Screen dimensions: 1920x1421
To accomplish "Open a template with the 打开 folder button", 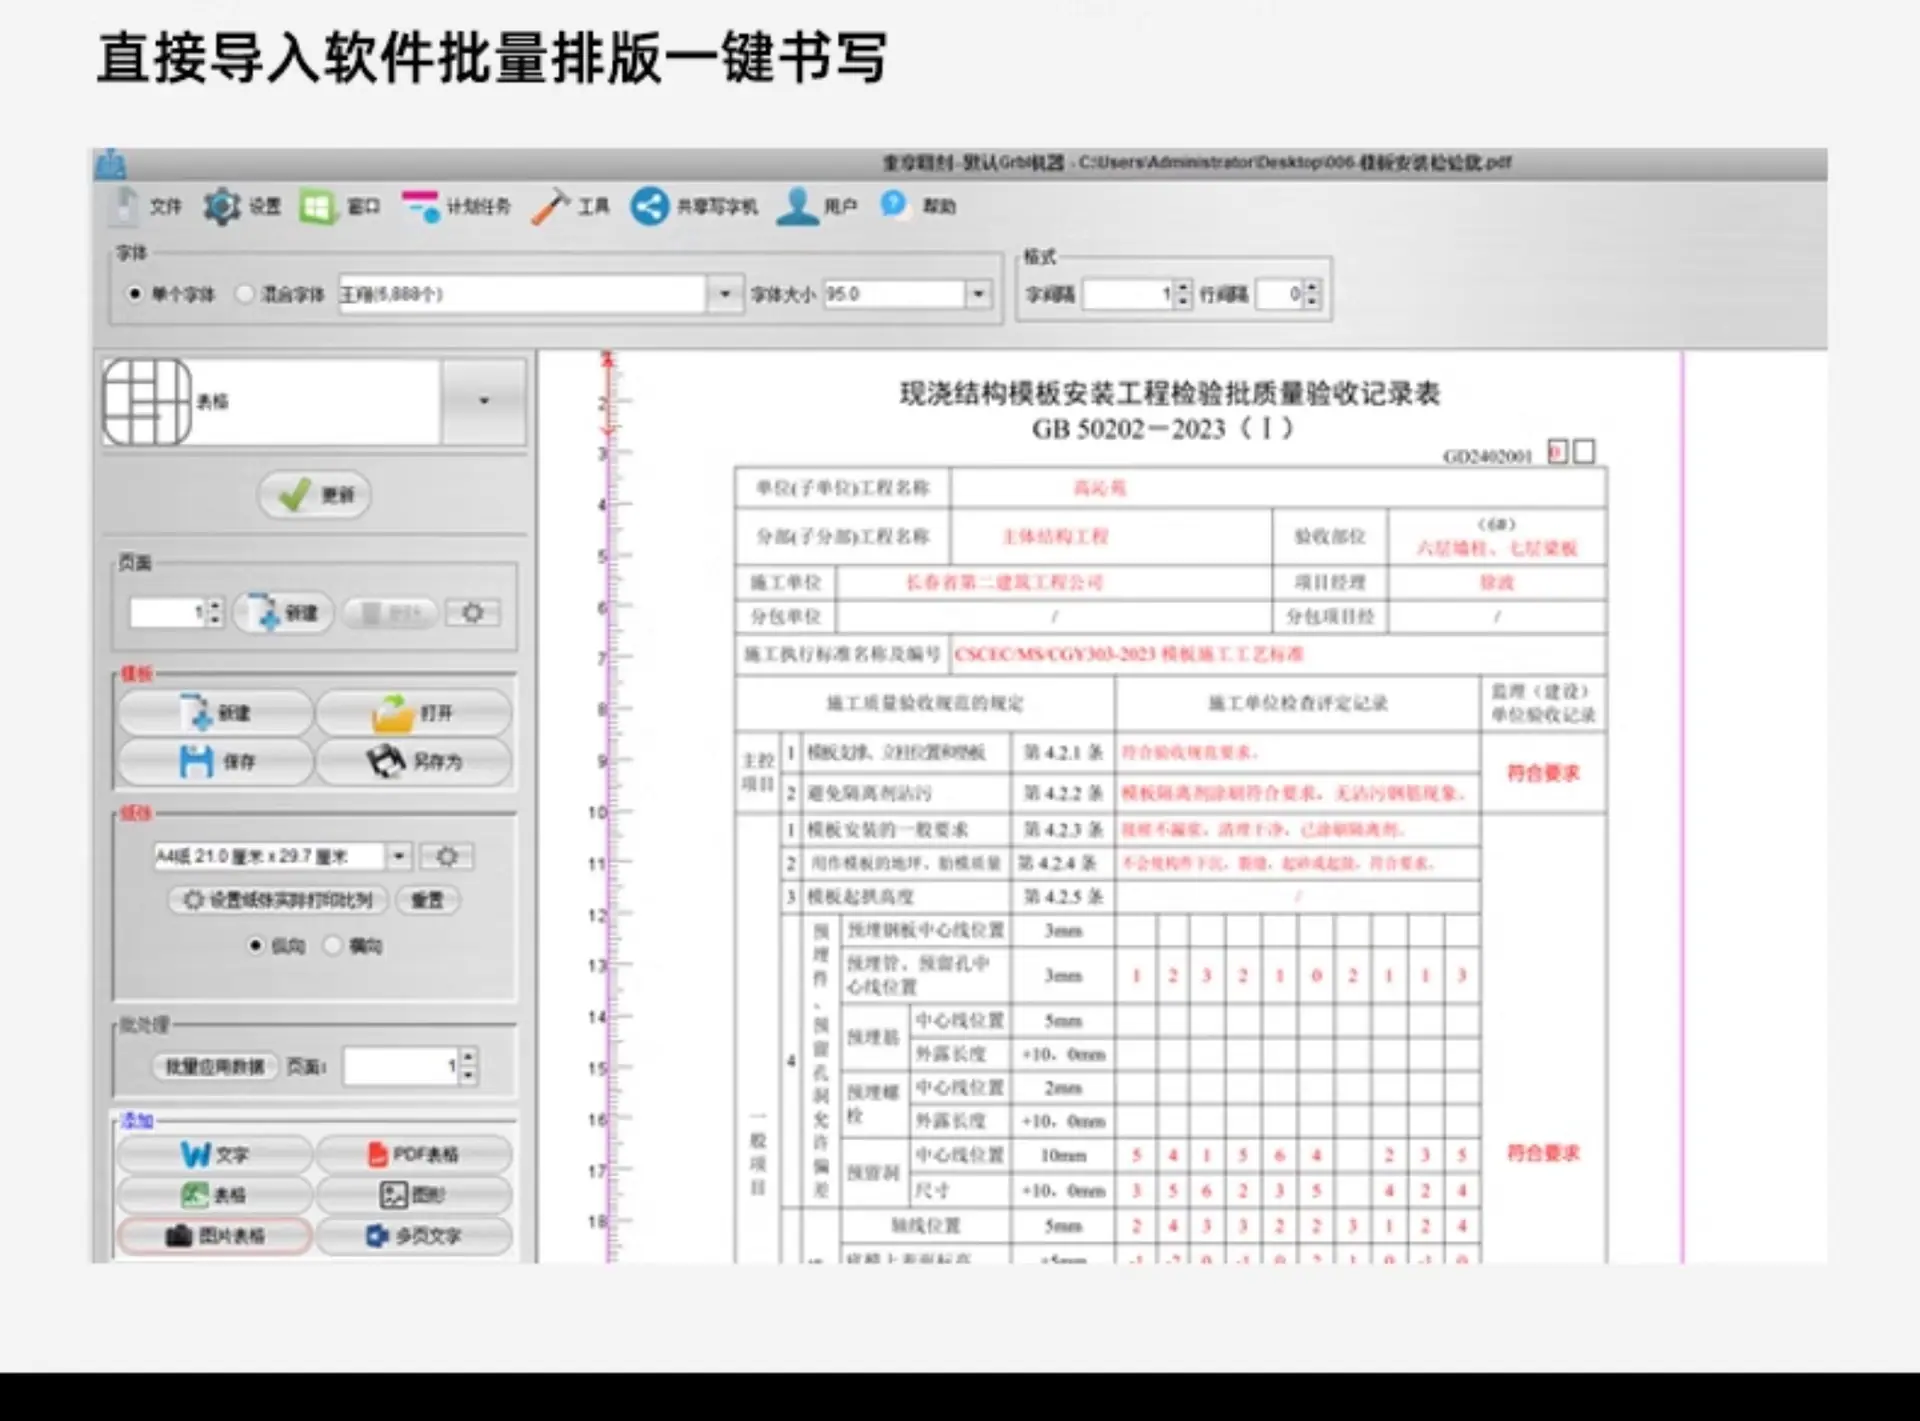I will click(413, 713).
